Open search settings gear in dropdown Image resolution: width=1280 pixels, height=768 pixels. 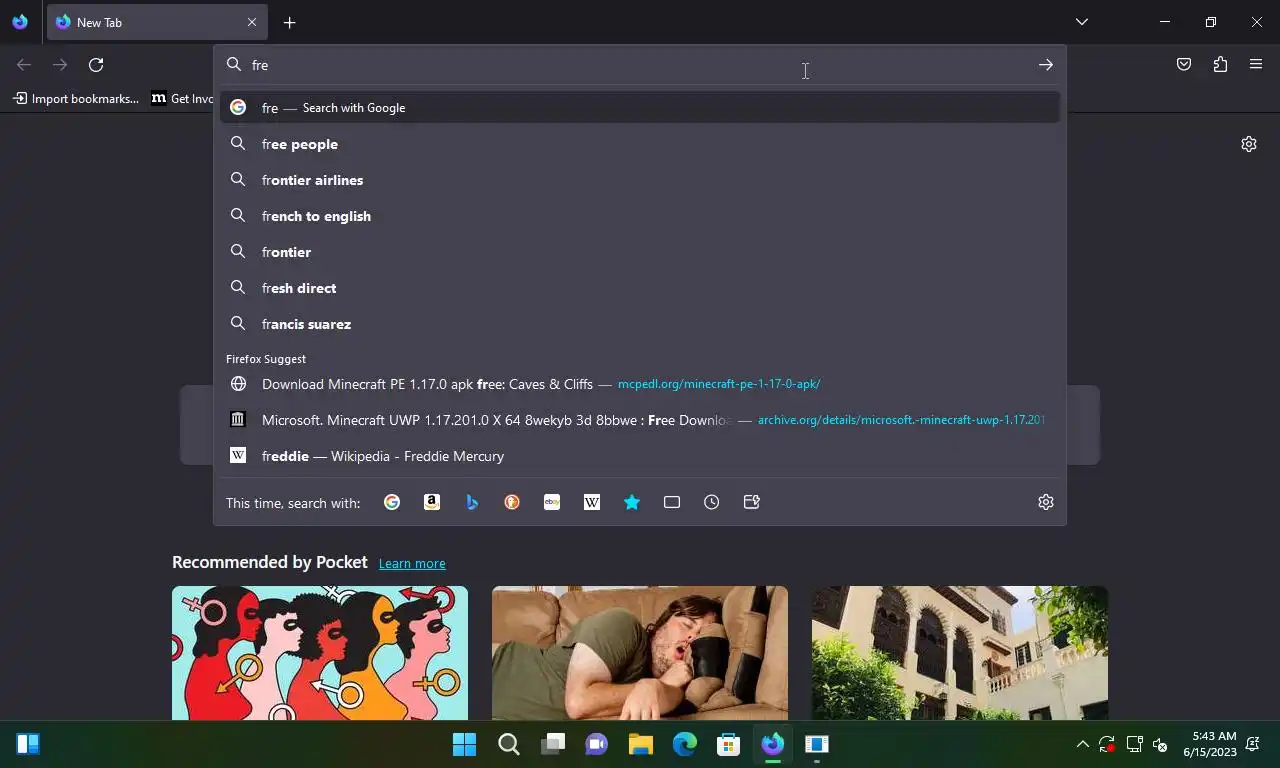pyautogui.click(x=1046, y=502)
